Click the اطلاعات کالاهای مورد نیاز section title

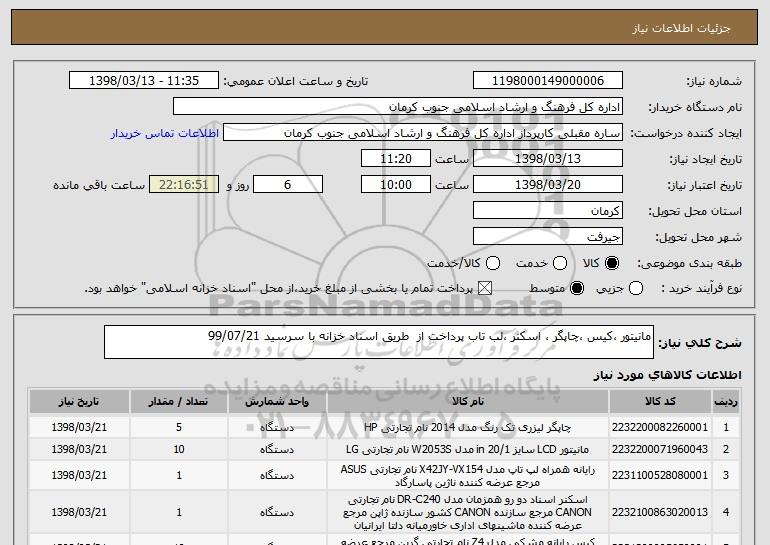[x=667, y=375]
